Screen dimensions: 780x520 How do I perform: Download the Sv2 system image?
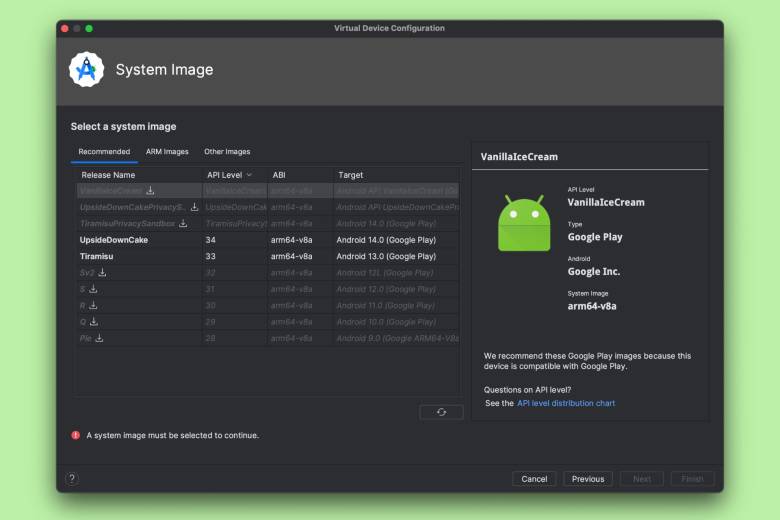102,273
